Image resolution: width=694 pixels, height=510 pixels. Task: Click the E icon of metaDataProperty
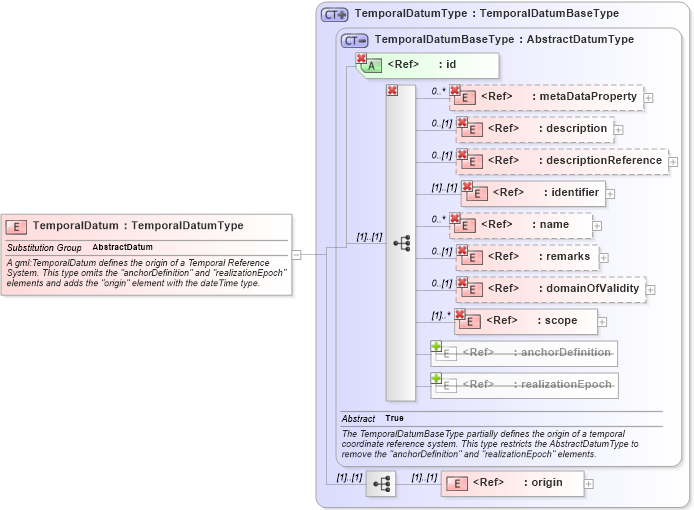click(465, 98)
